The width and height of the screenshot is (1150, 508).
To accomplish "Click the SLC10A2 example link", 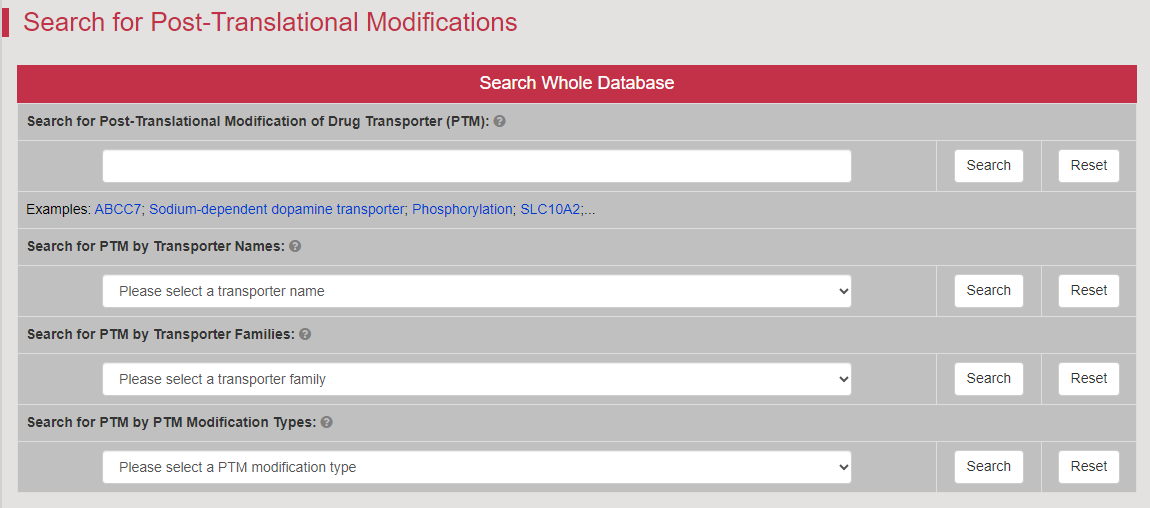I will point(550,210).
